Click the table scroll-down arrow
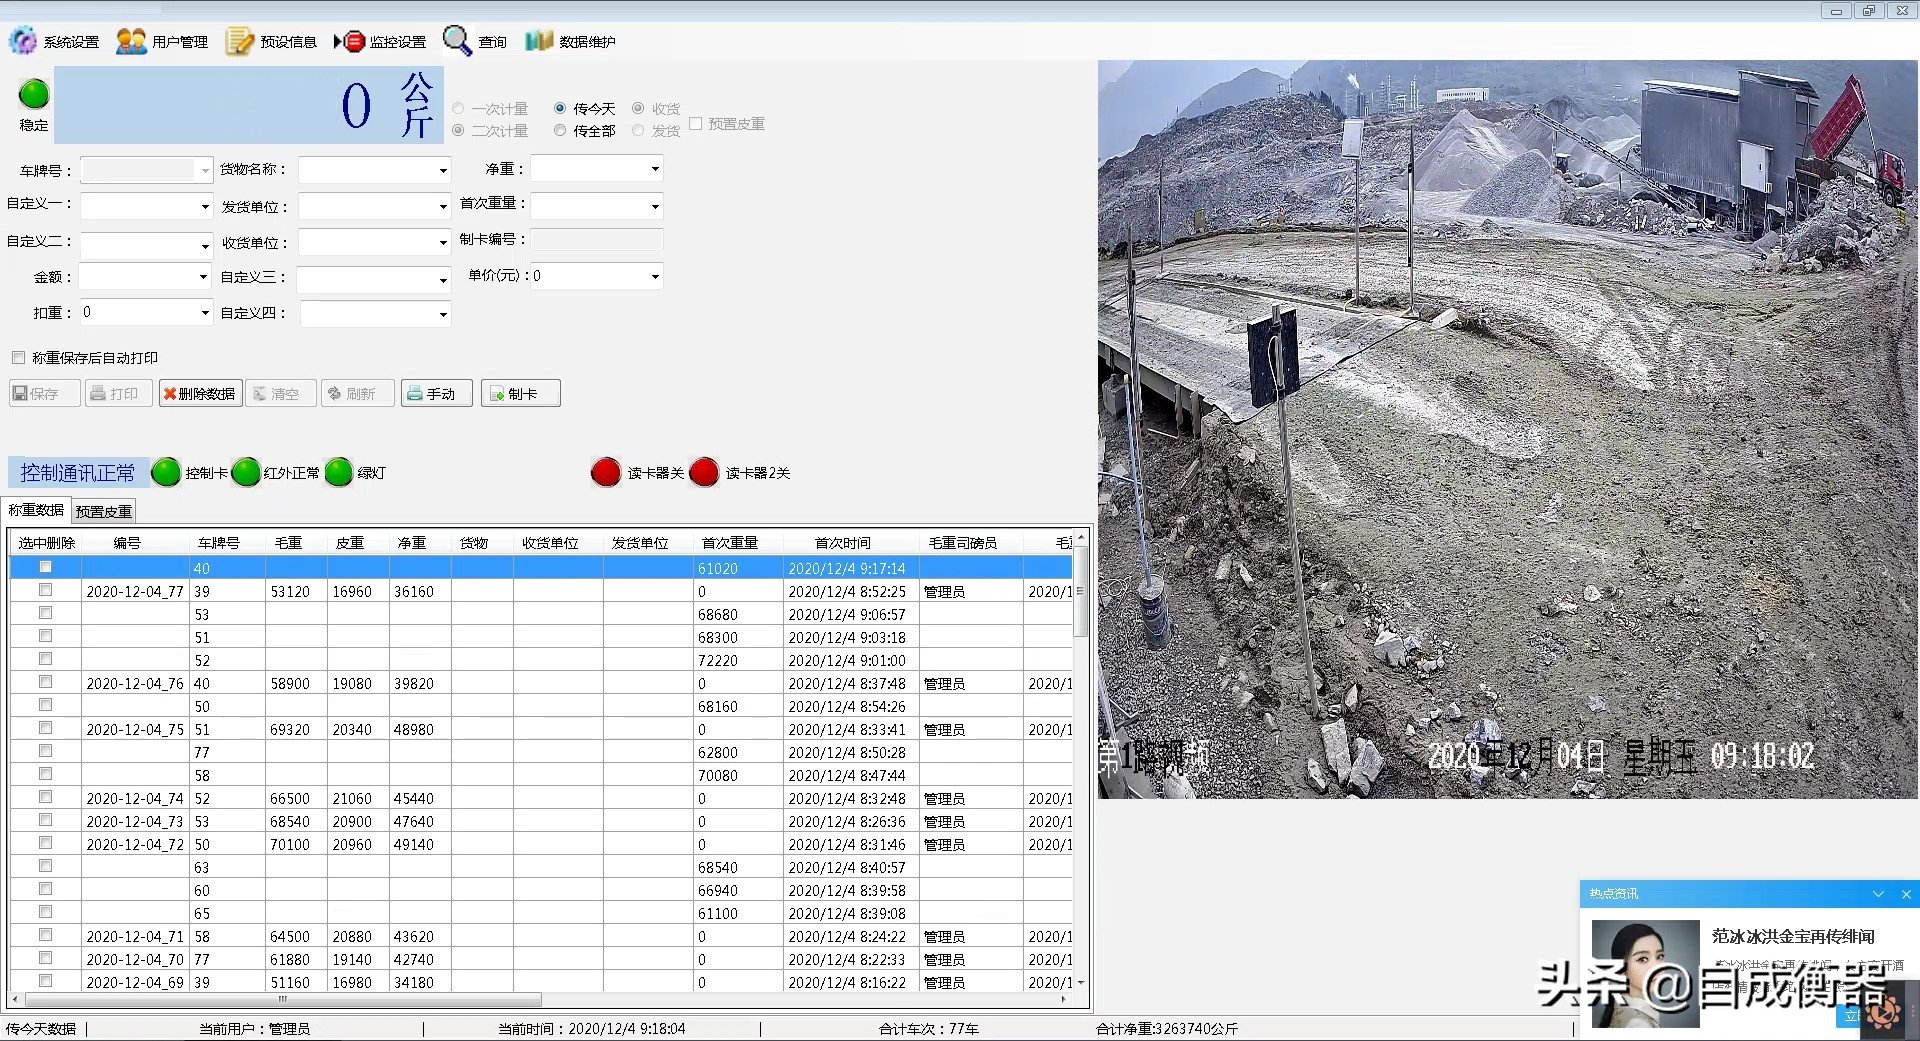The image size is (1920, 1041). [1080, 983]
